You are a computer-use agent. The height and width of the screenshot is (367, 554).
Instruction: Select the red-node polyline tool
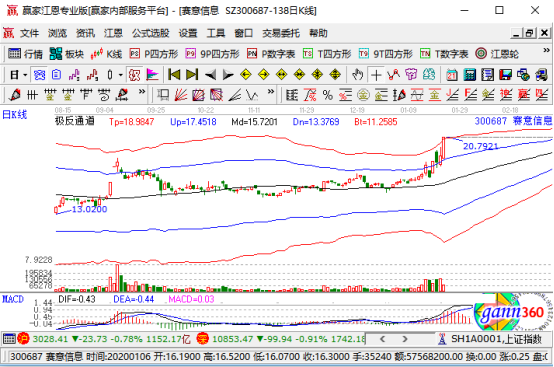pos(393,75)
